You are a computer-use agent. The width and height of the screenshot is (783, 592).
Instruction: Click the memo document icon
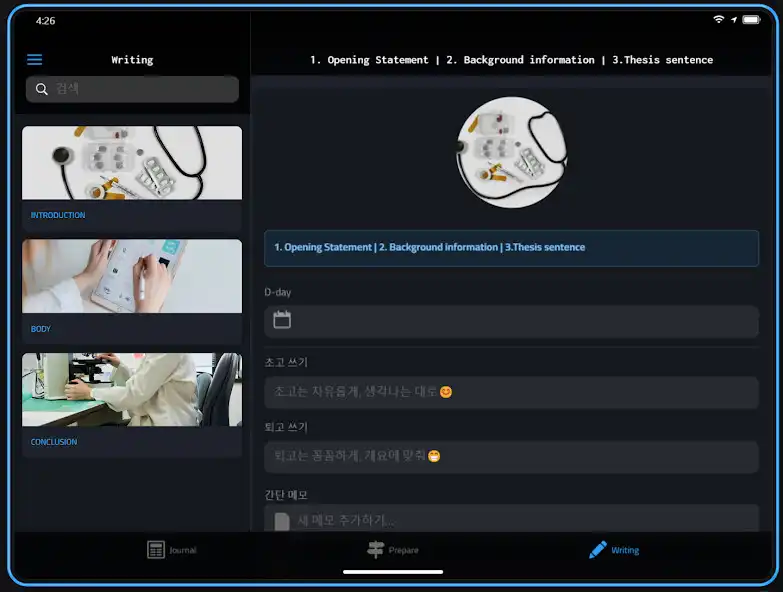tap(282, 521)
